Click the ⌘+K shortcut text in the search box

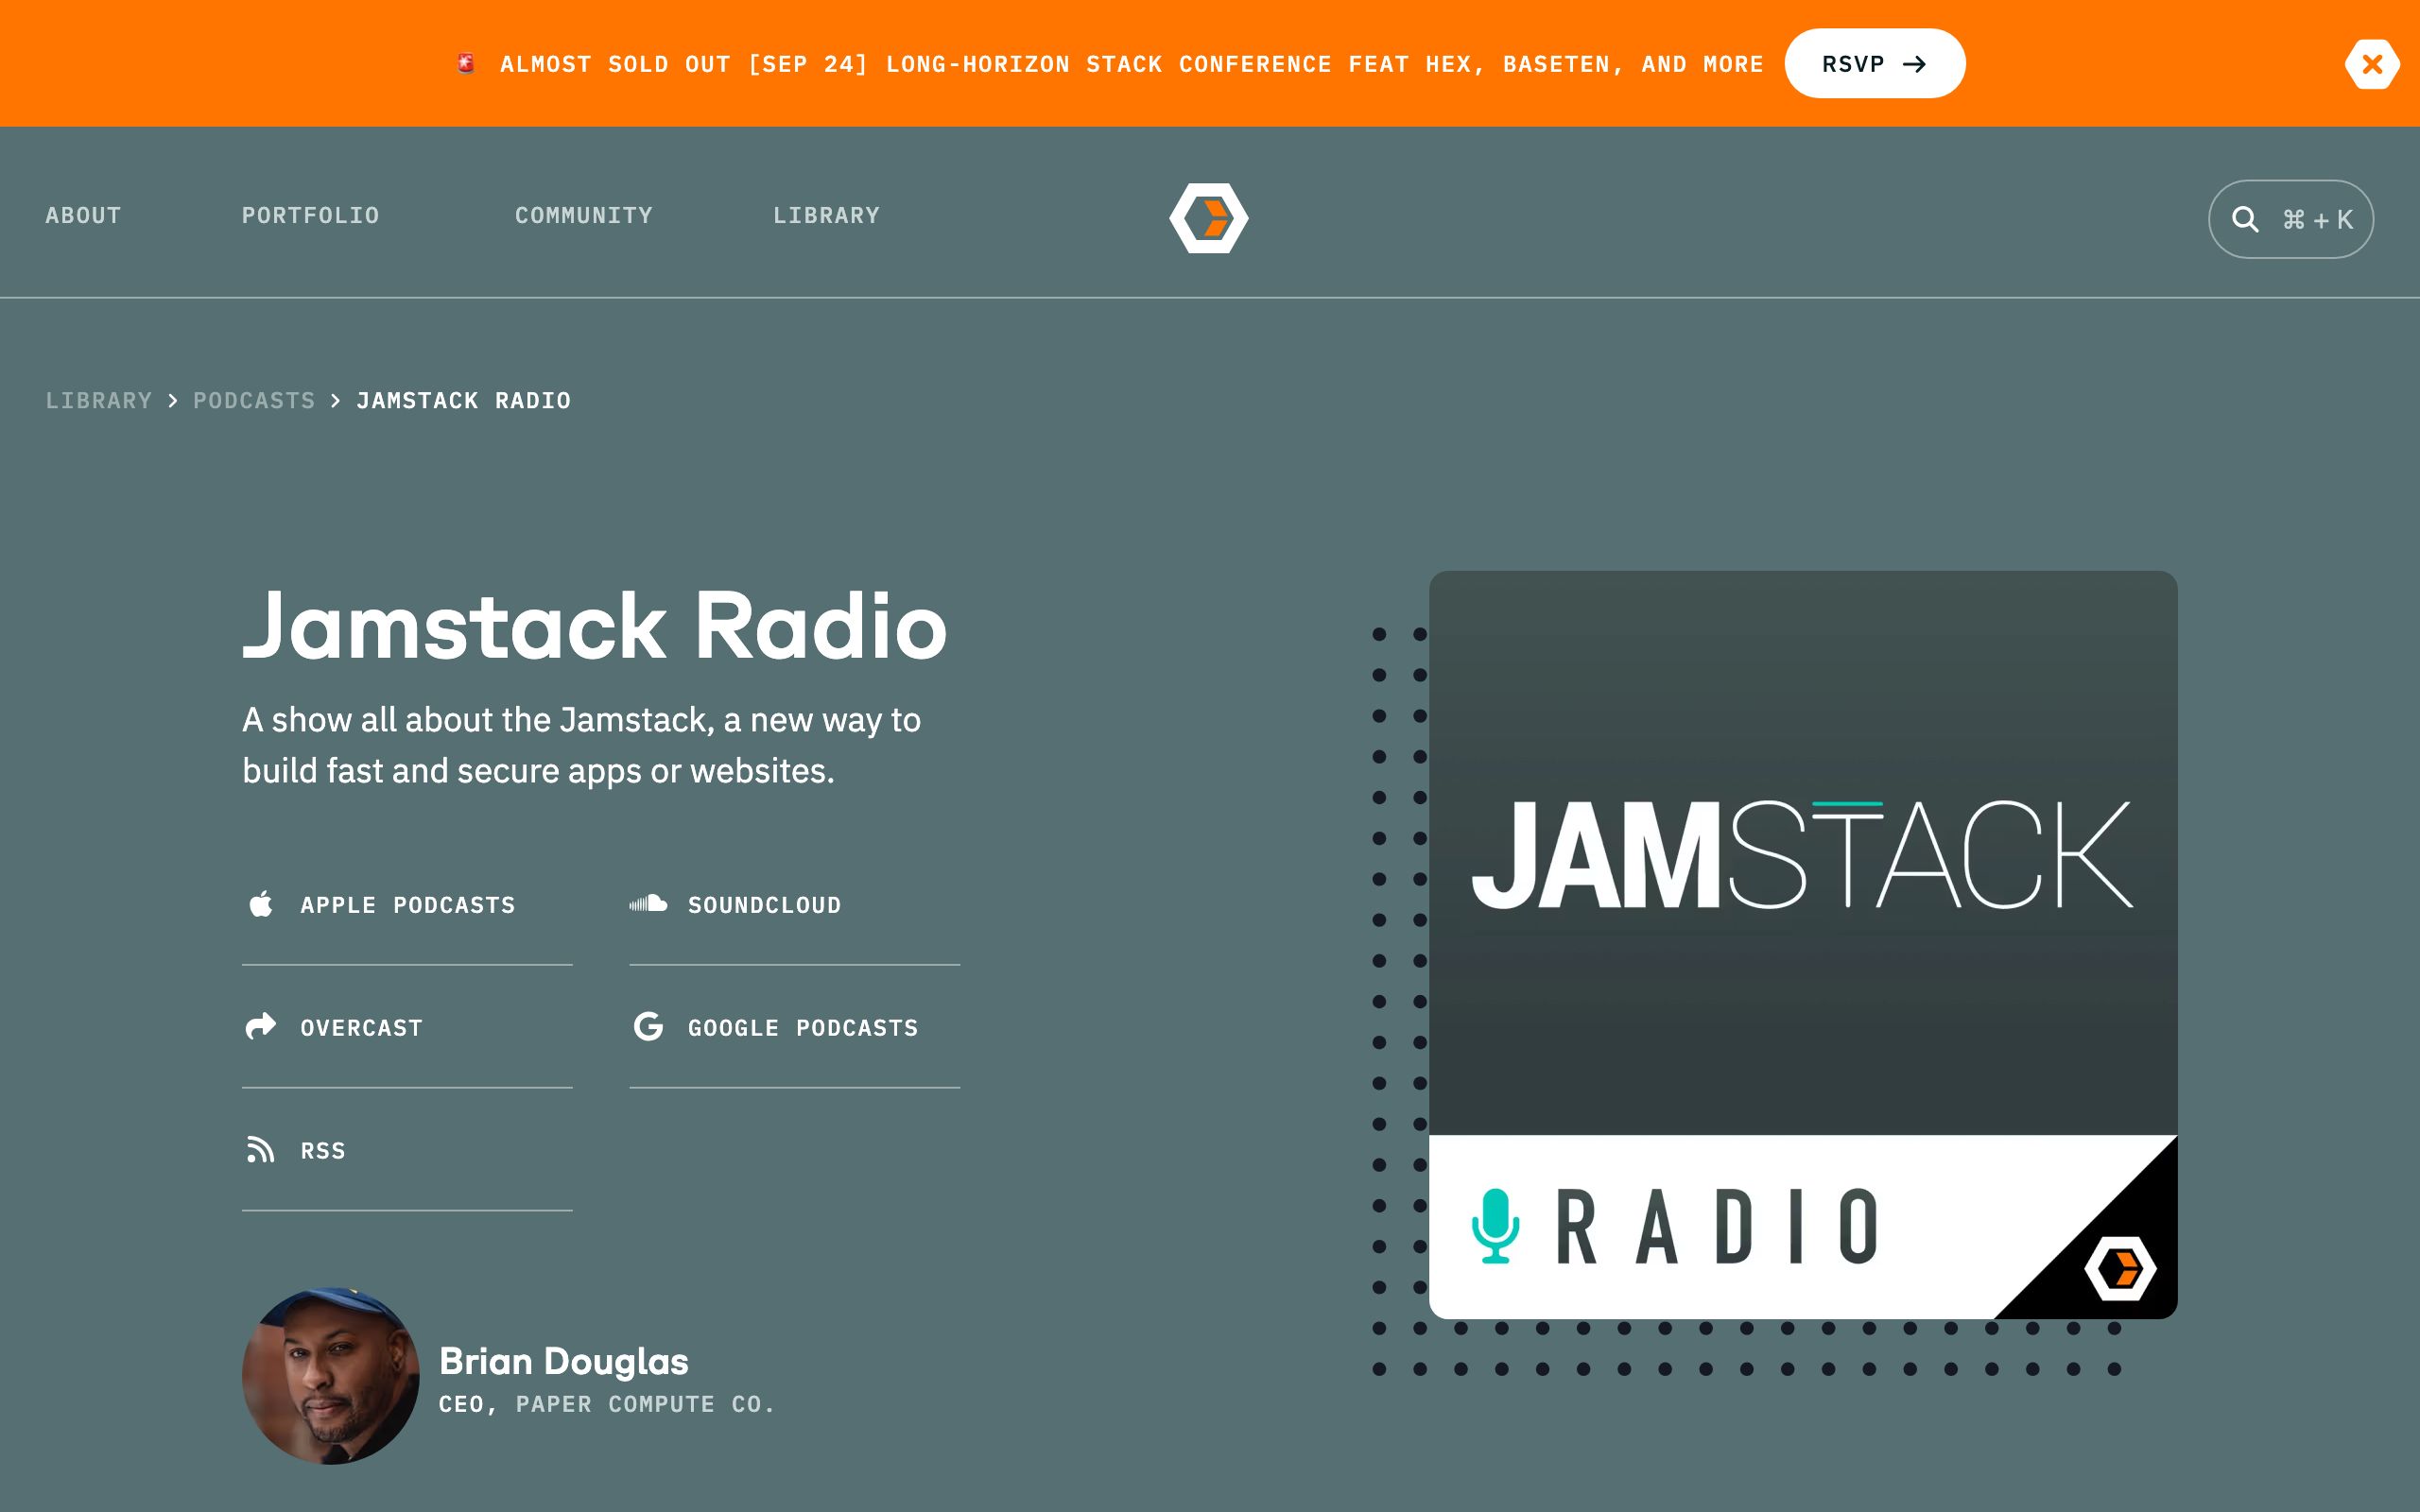coord(2317,220)
